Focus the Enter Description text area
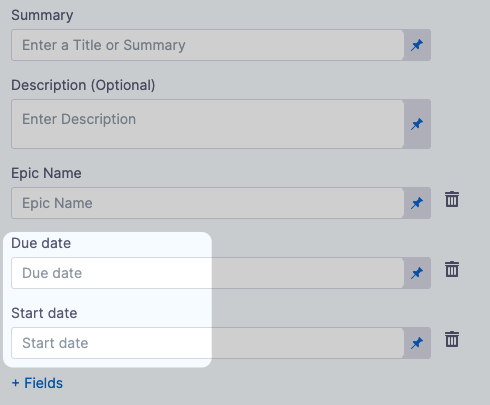 coord(208,124)
